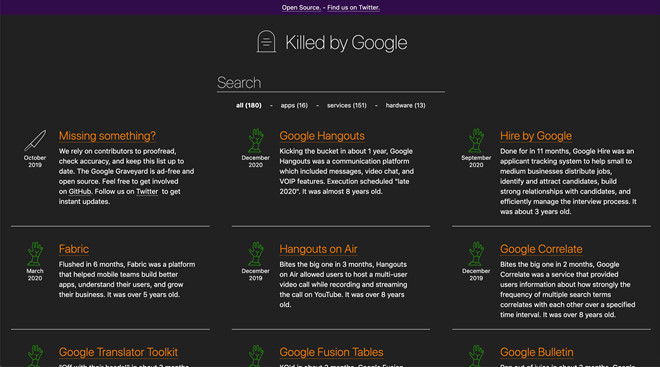Screen dimensions: 660x367
Task: Click the Hangouts on Air description paragraph
Action: pos(343,285)
